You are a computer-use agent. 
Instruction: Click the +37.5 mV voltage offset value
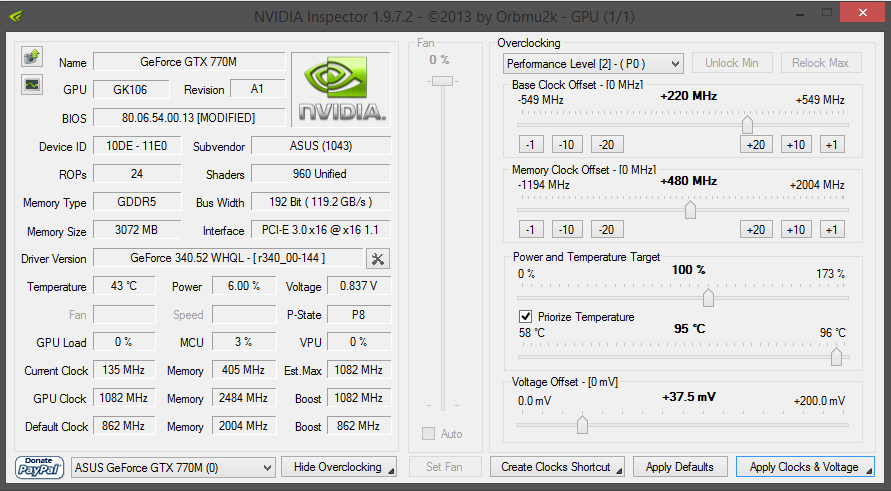689,397
